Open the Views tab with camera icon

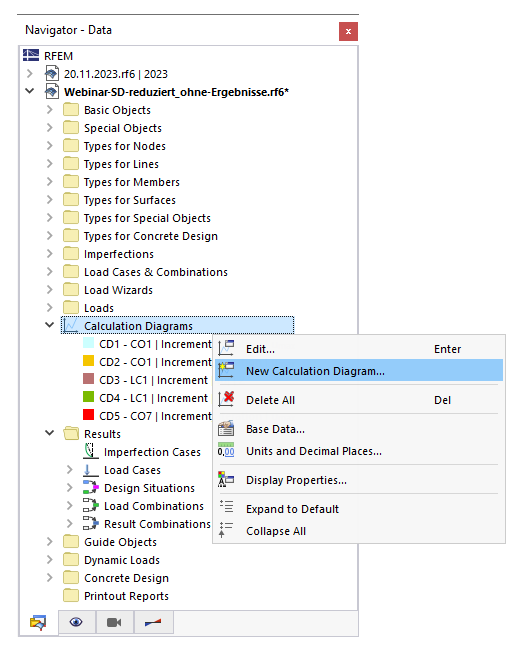(114, 622)
